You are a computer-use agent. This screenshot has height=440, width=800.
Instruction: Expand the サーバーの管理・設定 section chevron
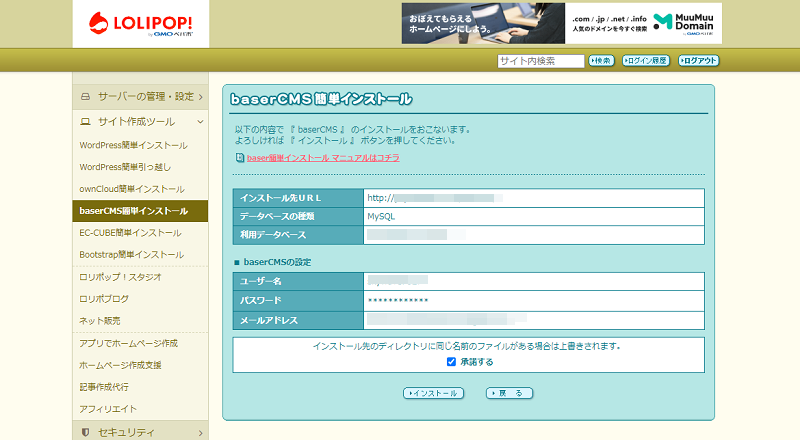click(x=201, y=96)
